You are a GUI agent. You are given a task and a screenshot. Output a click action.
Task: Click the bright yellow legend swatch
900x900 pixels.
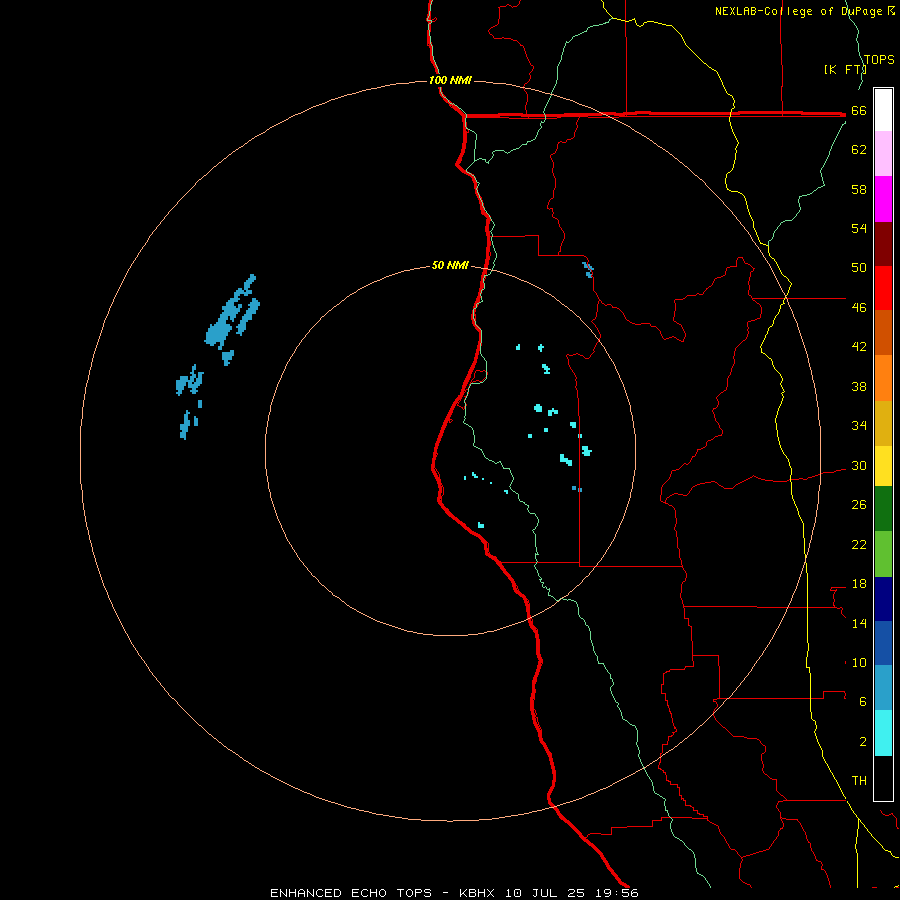[883, 466]
